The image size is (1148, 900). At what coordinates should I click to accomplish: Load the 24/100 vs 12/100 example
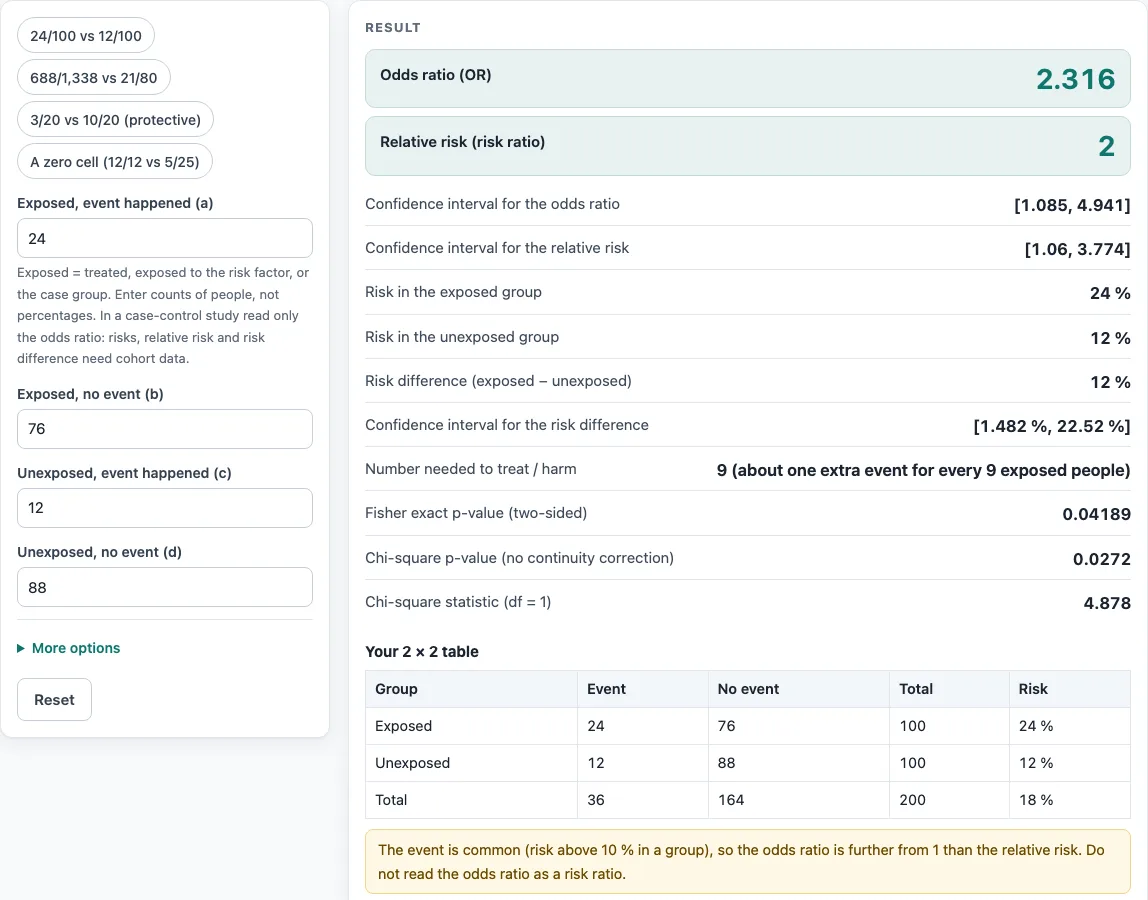click(86, 36)
